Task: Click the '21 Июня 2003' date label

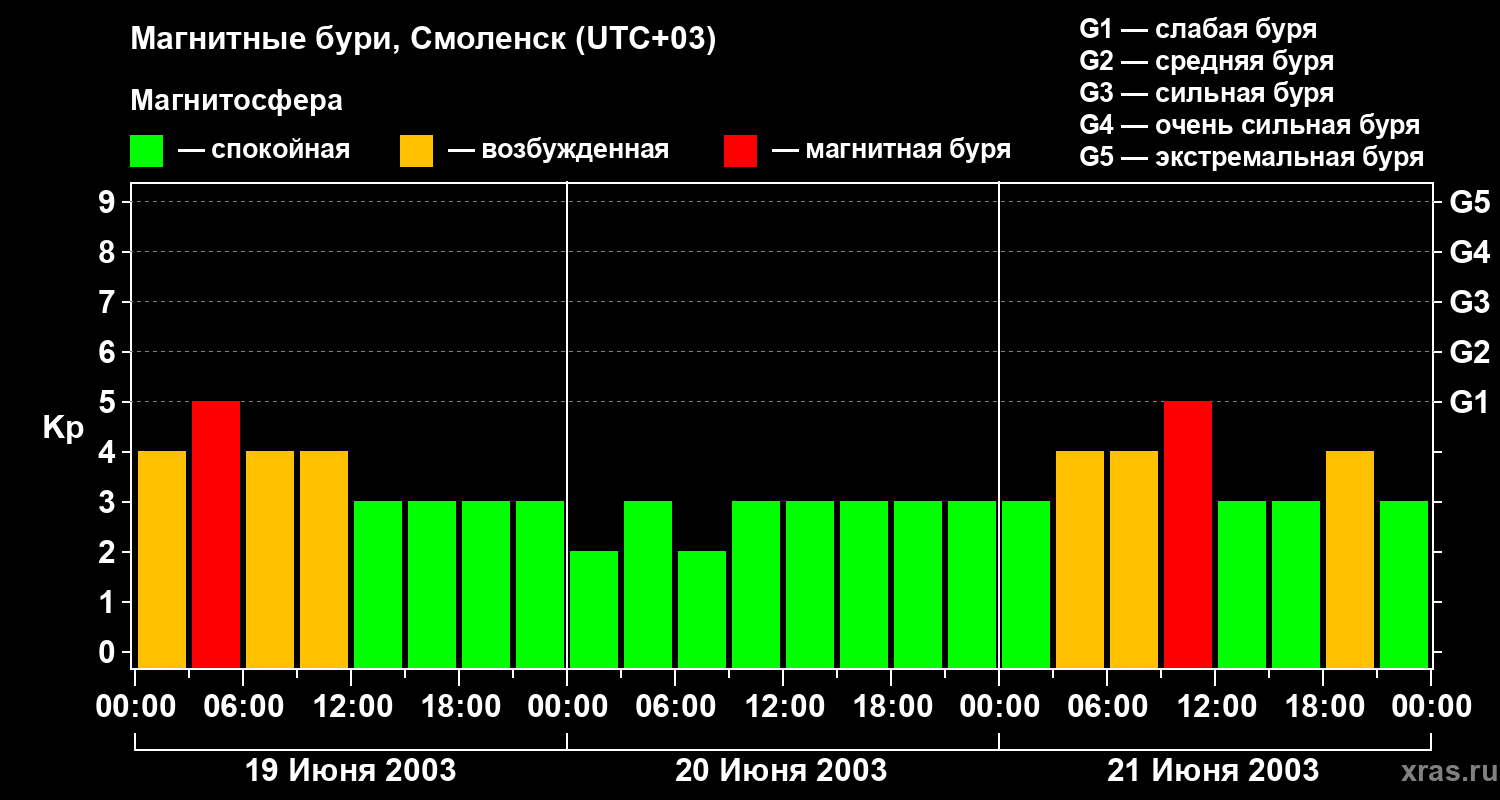Action: coord(1213,771)
